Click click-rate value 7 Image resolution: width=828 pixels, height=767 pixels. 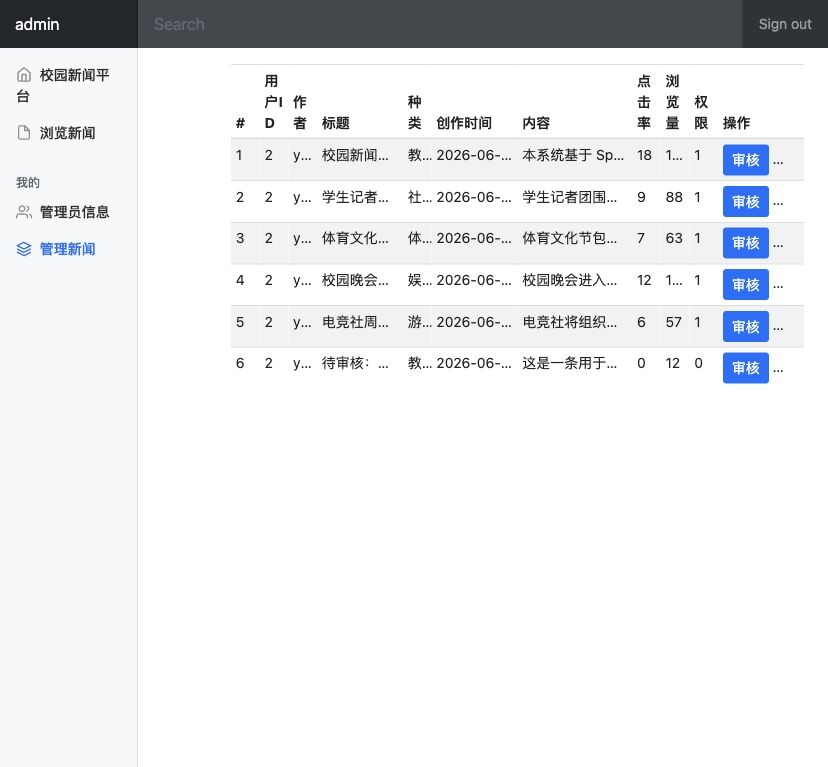[641, 238]
